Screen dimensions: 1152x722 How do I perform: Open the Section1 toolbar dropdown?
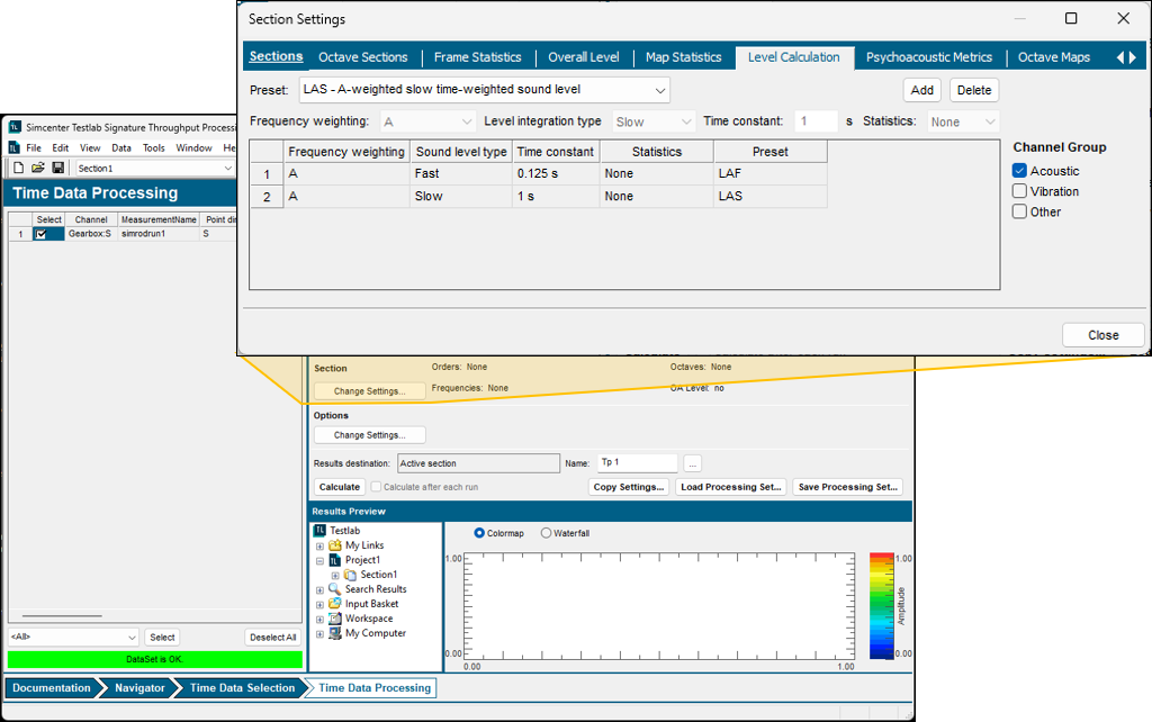tap(228, 168)
